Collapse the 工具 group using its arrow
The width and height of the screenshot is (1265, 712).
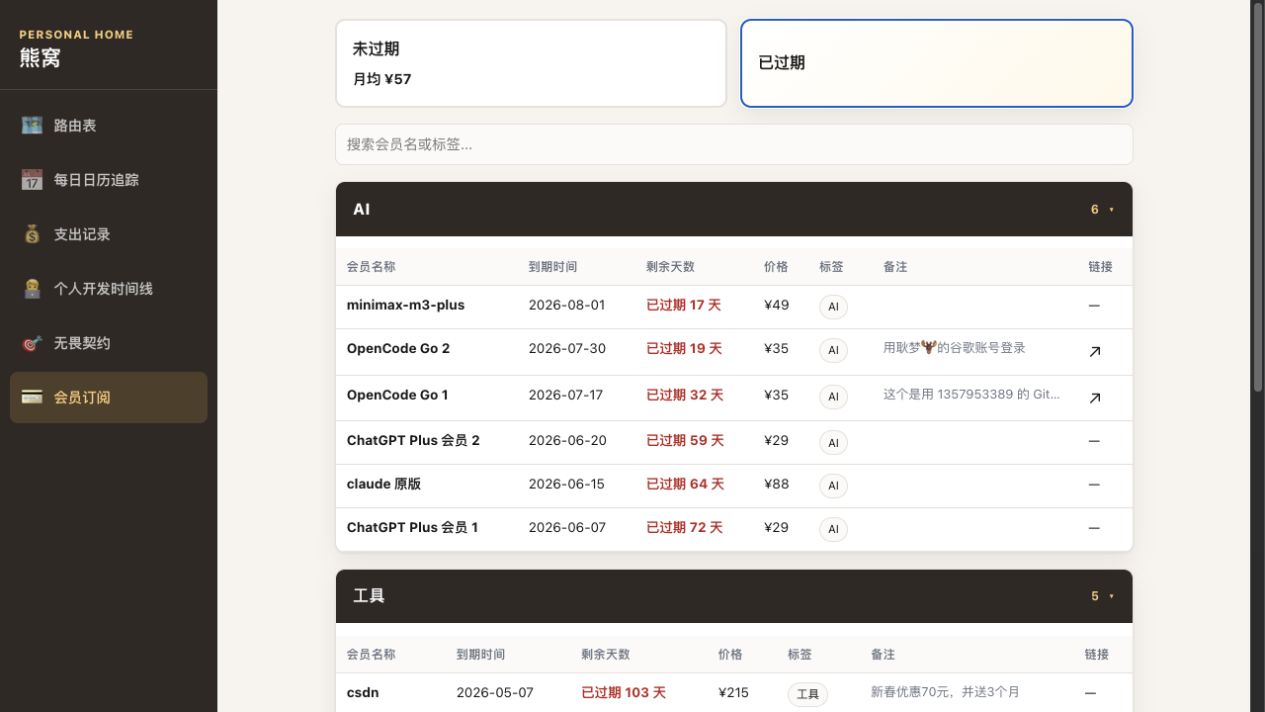click(x=1111, y=596)
